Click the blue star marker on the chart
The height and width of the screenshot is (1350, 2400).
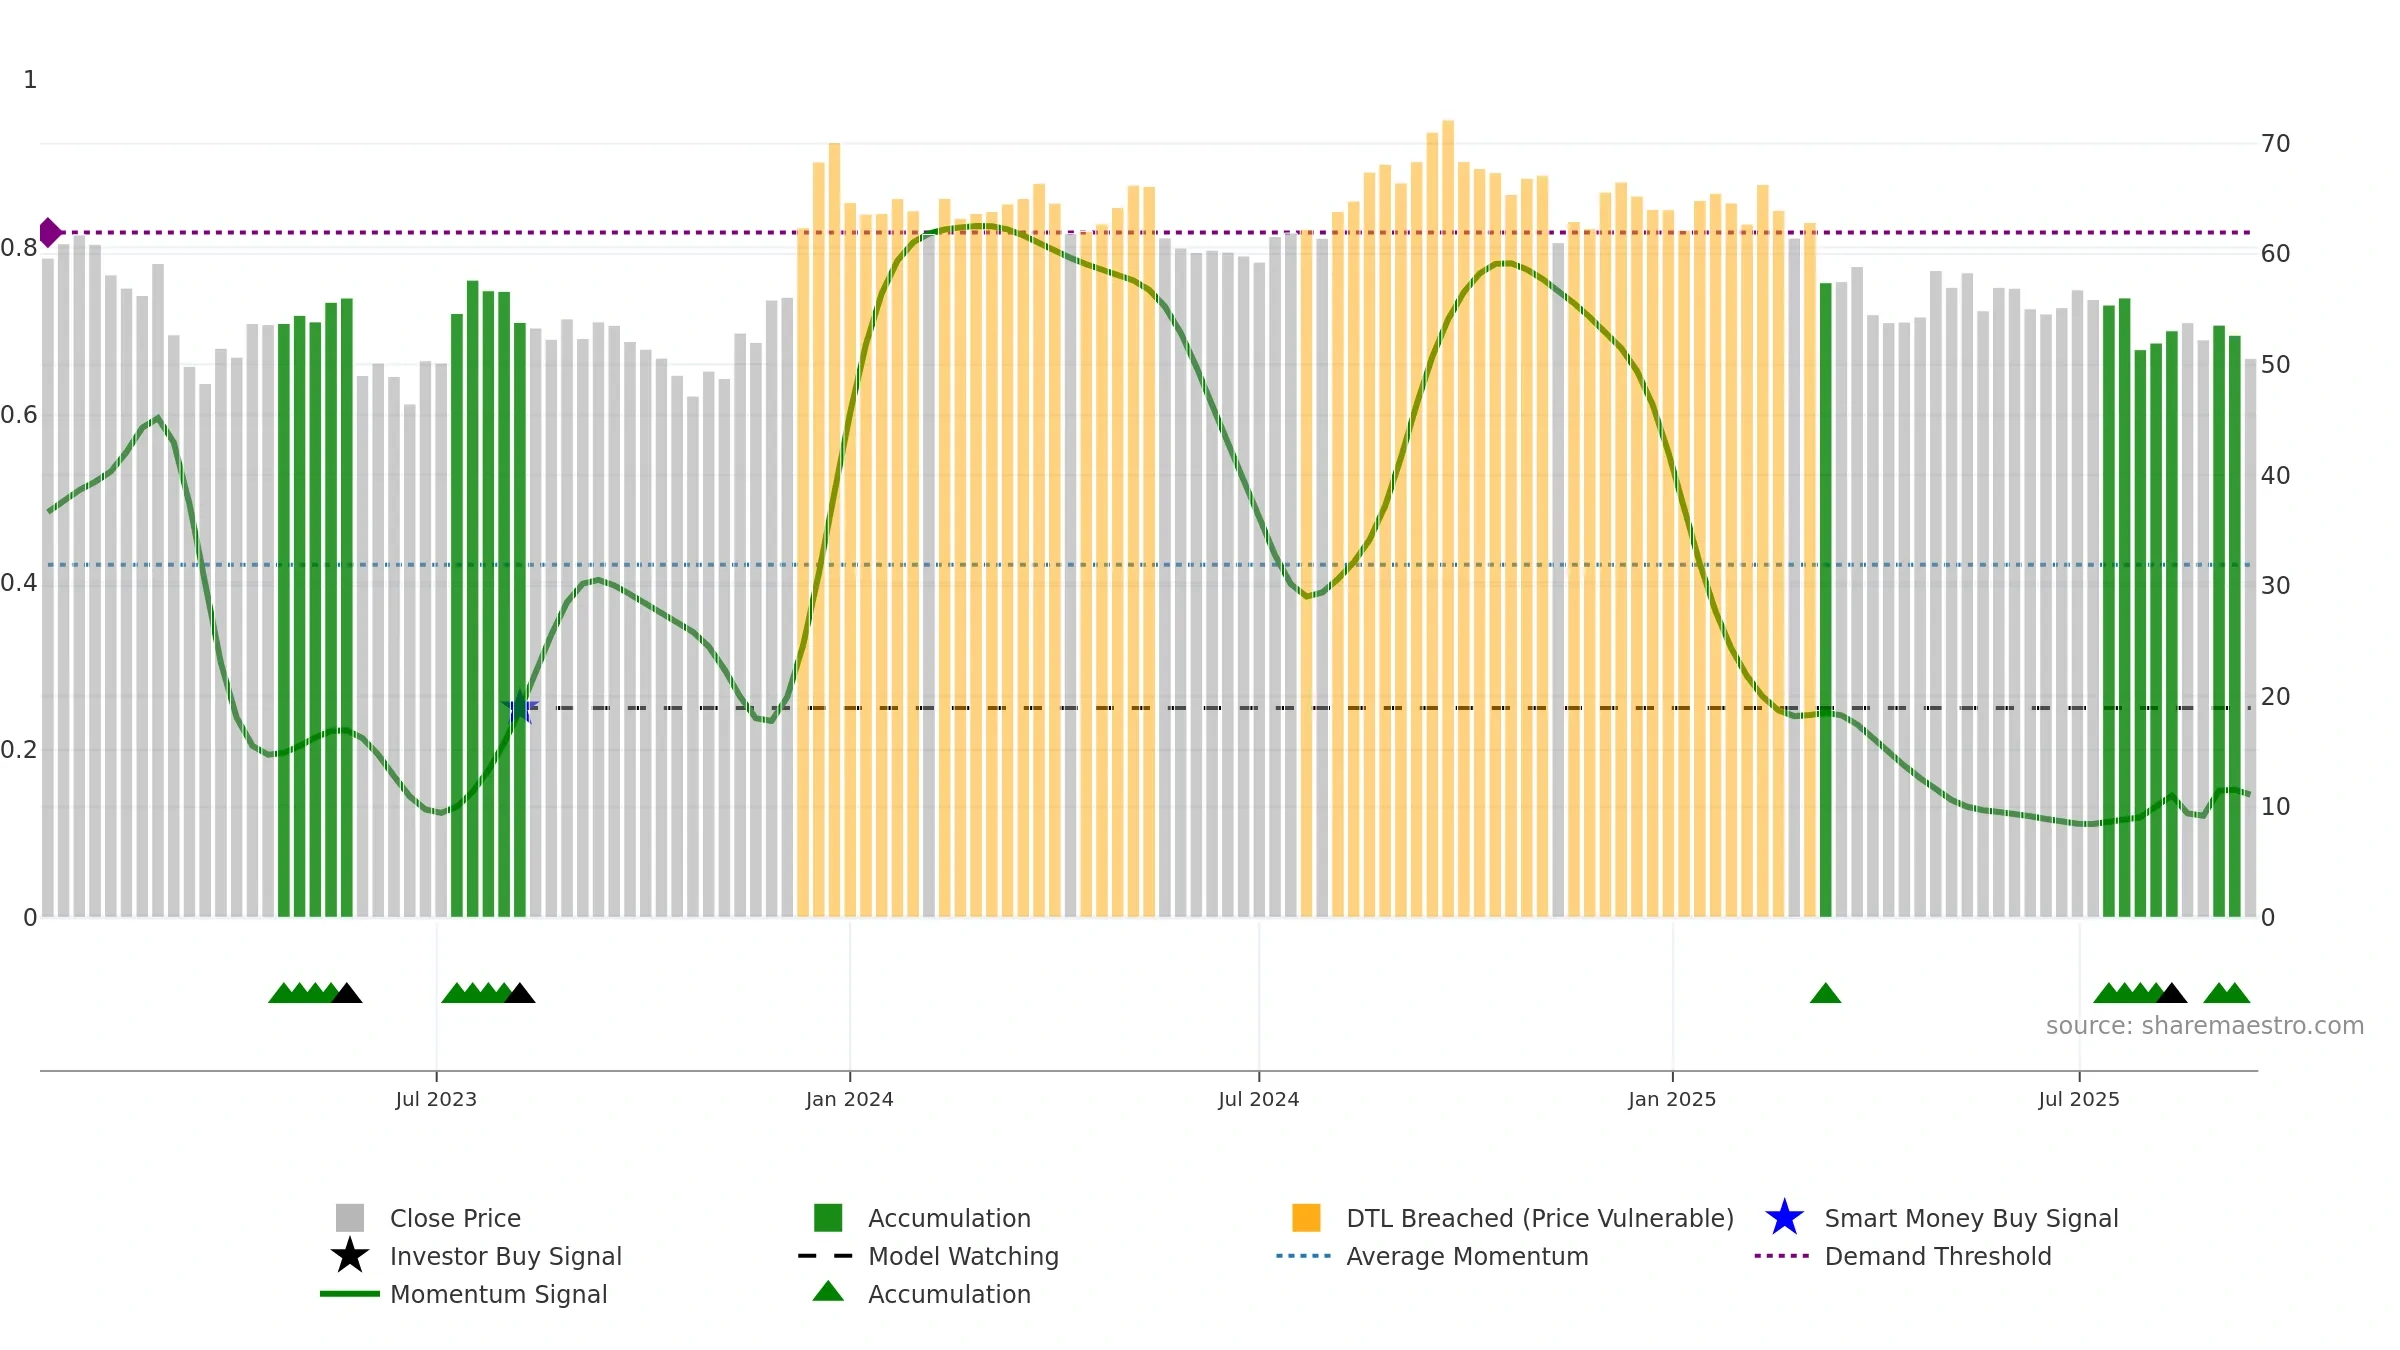520,709
